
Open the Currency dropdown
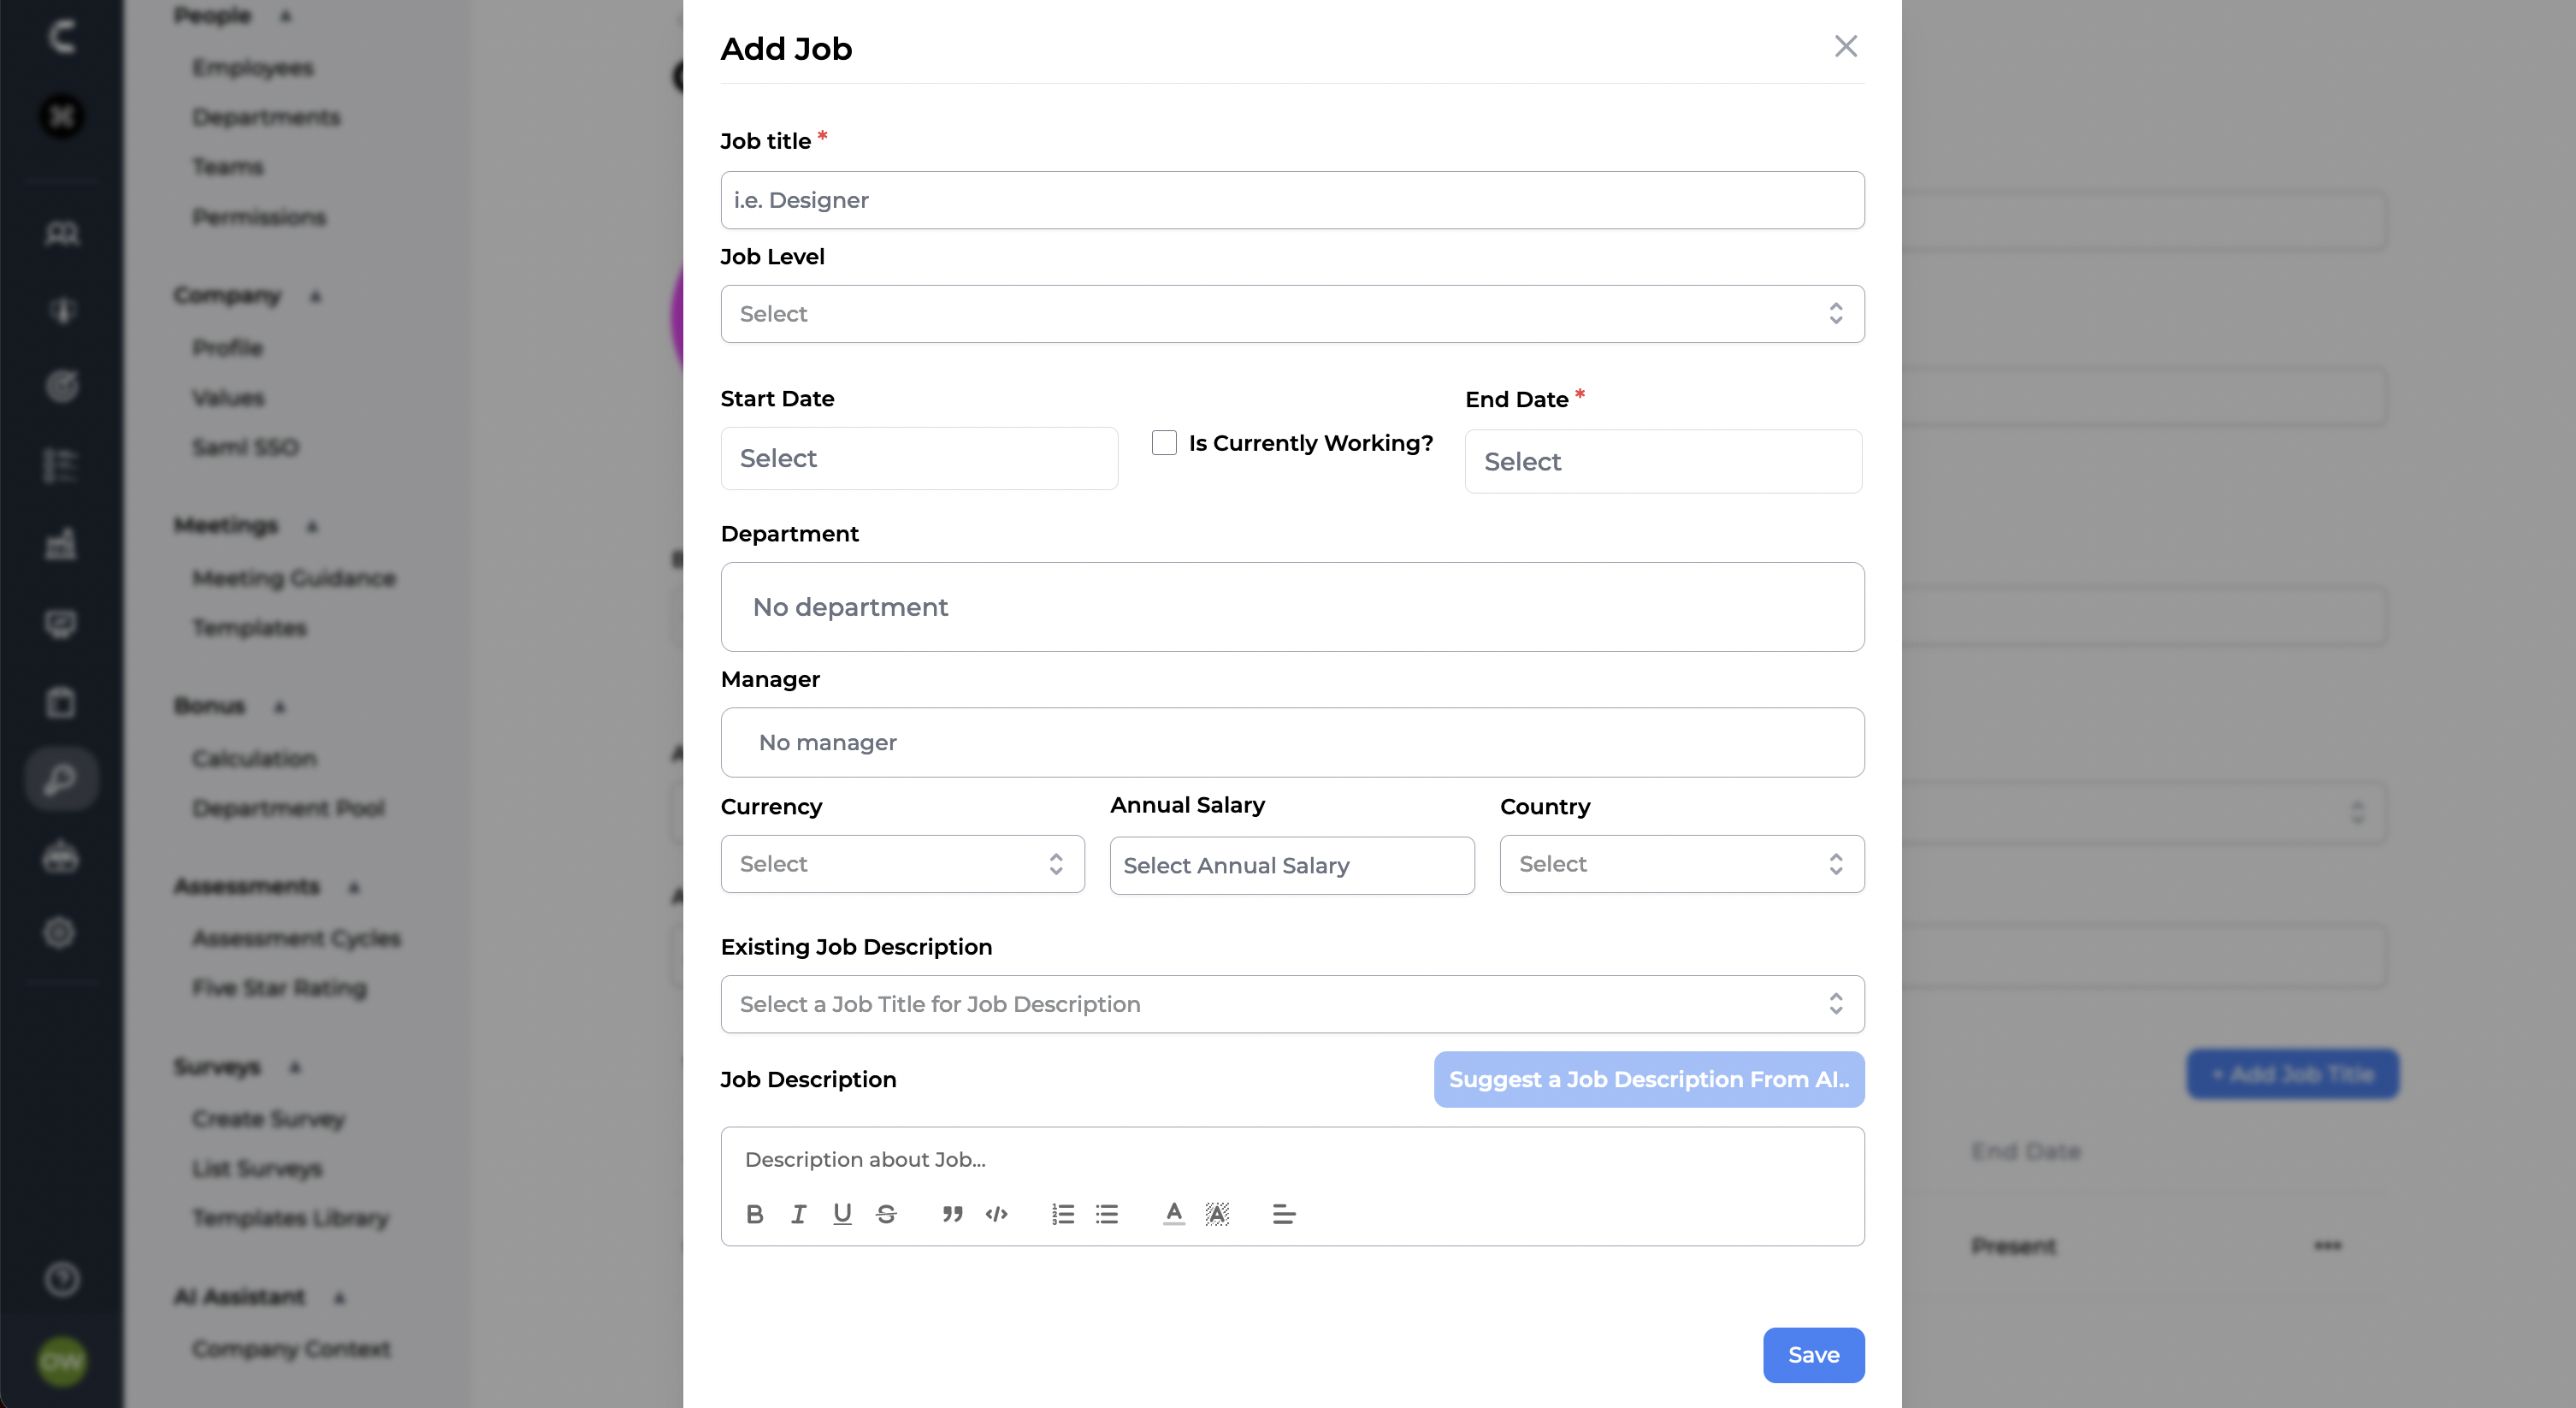pyautogui.click(x=902, y=864)
